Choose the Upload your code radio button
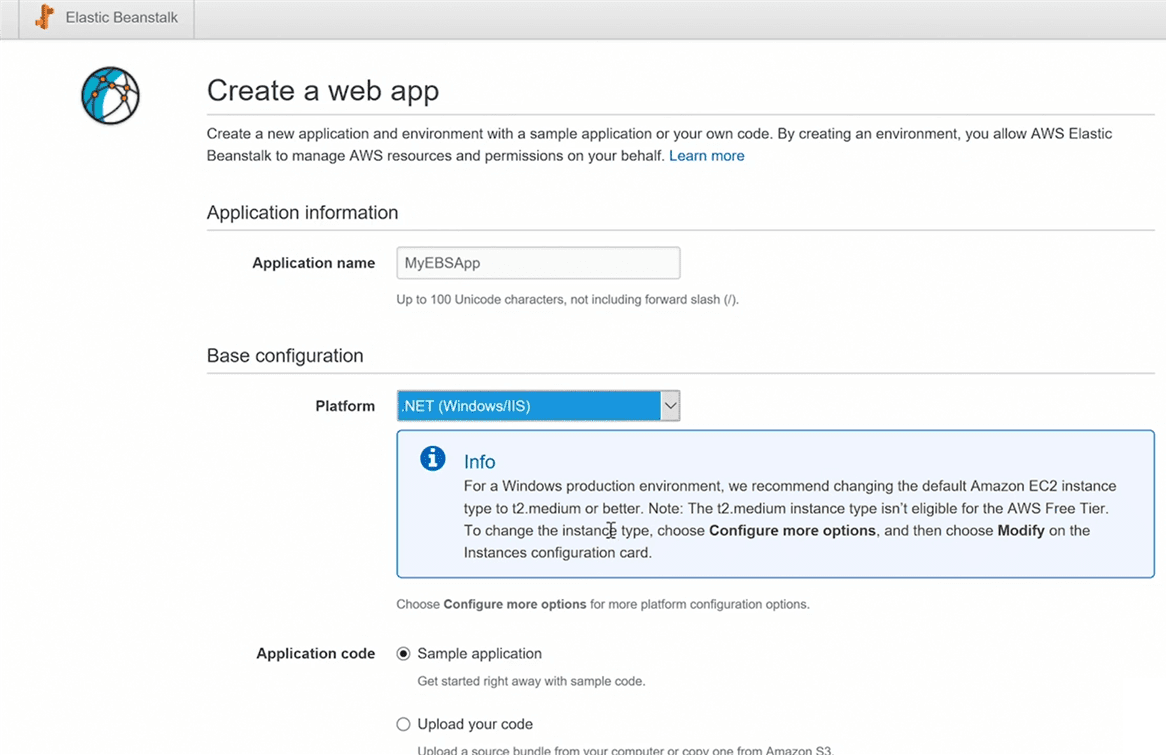The height and width of the screenshot is (755, 1166). point(404,725)
